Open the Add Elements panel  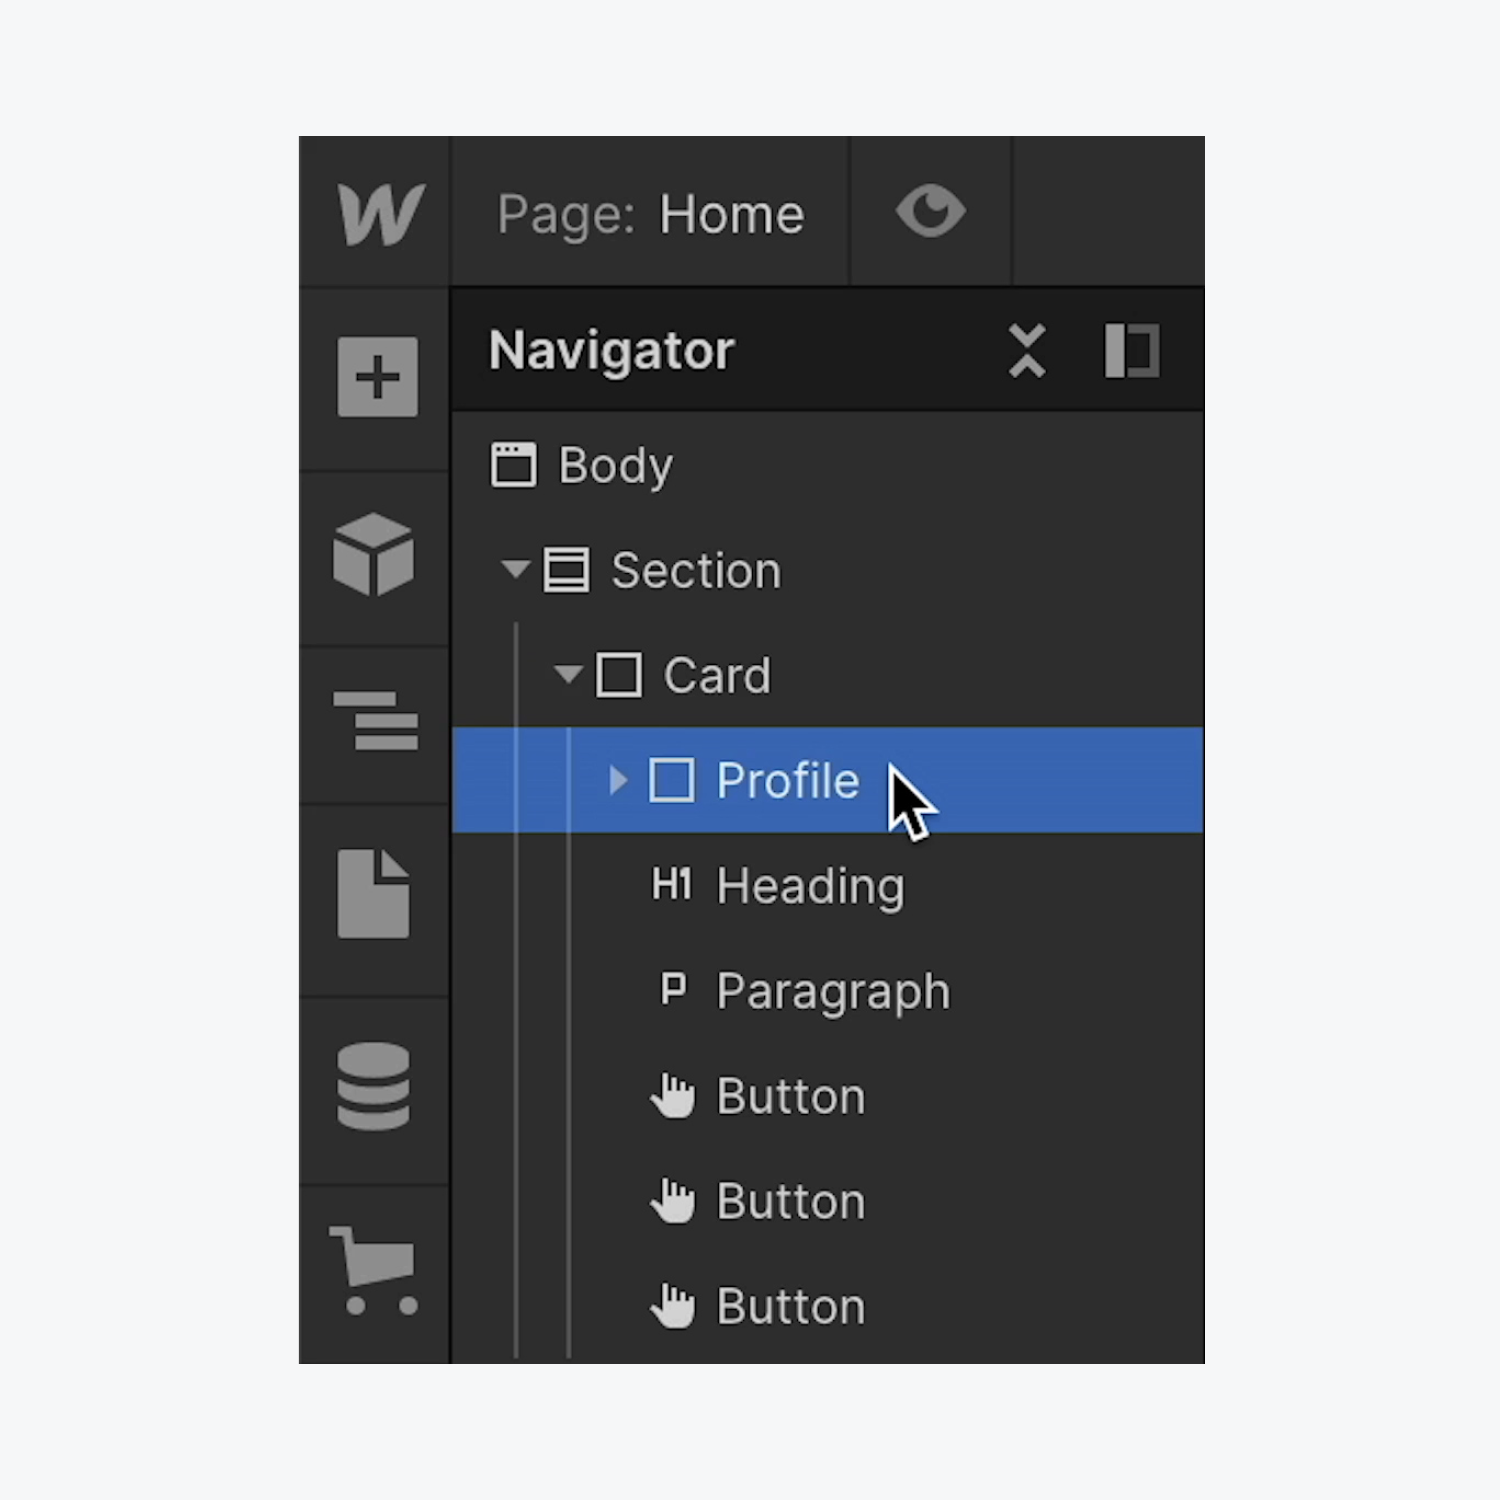377,377
